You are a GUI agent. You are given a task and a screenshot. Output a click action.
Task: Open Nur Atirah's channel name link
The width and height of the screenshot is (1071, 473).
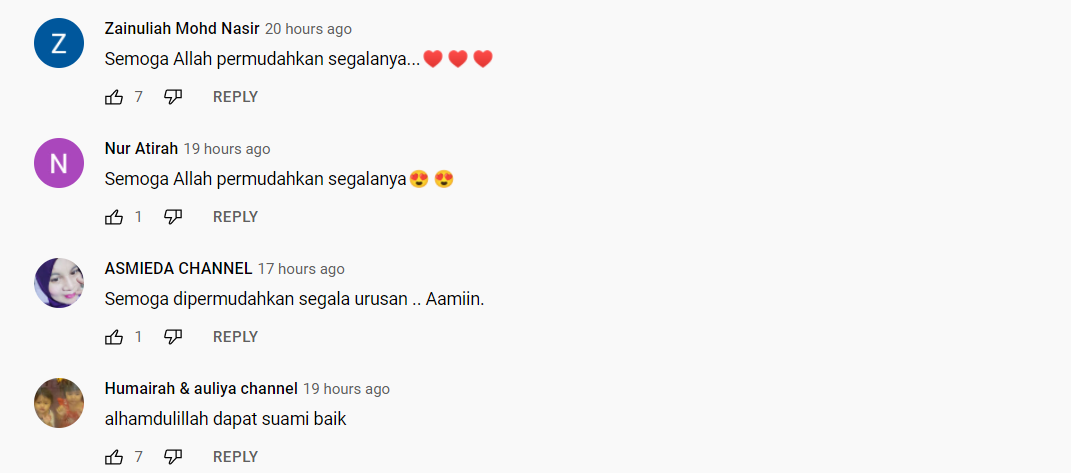point(141,148)
